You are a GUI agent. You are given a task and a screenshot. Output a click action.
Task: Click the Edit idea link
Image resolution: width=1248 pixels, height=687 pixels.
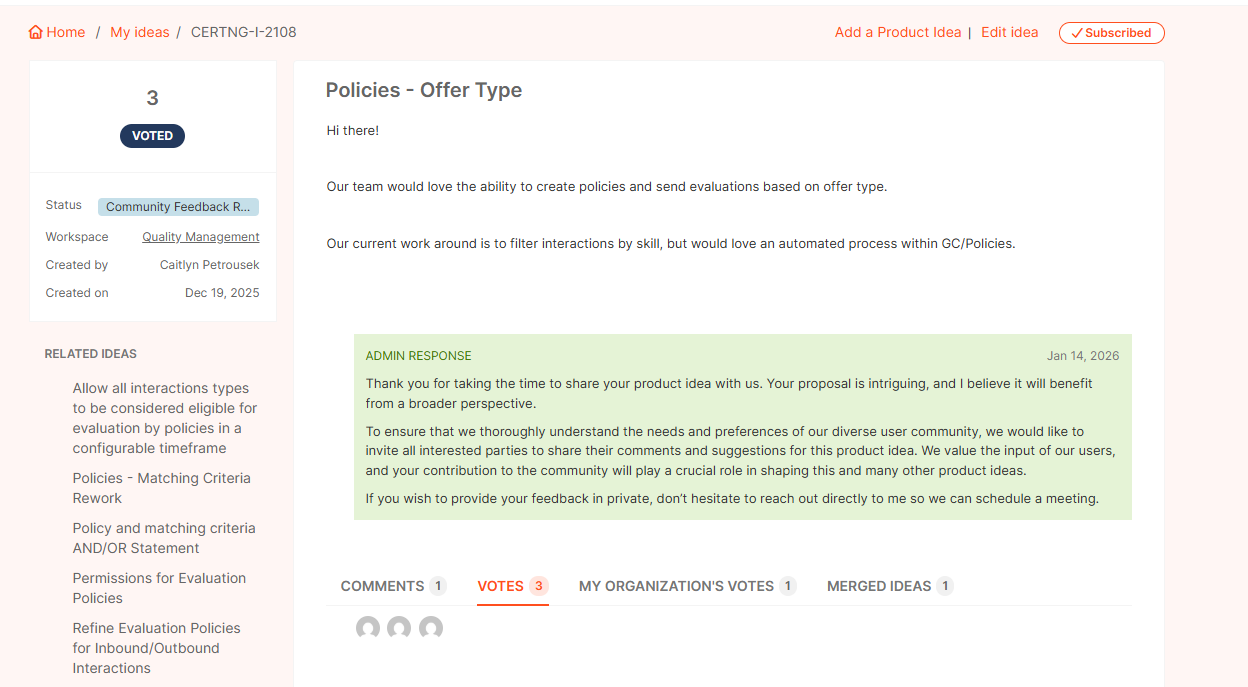[x=1009, y=33]
